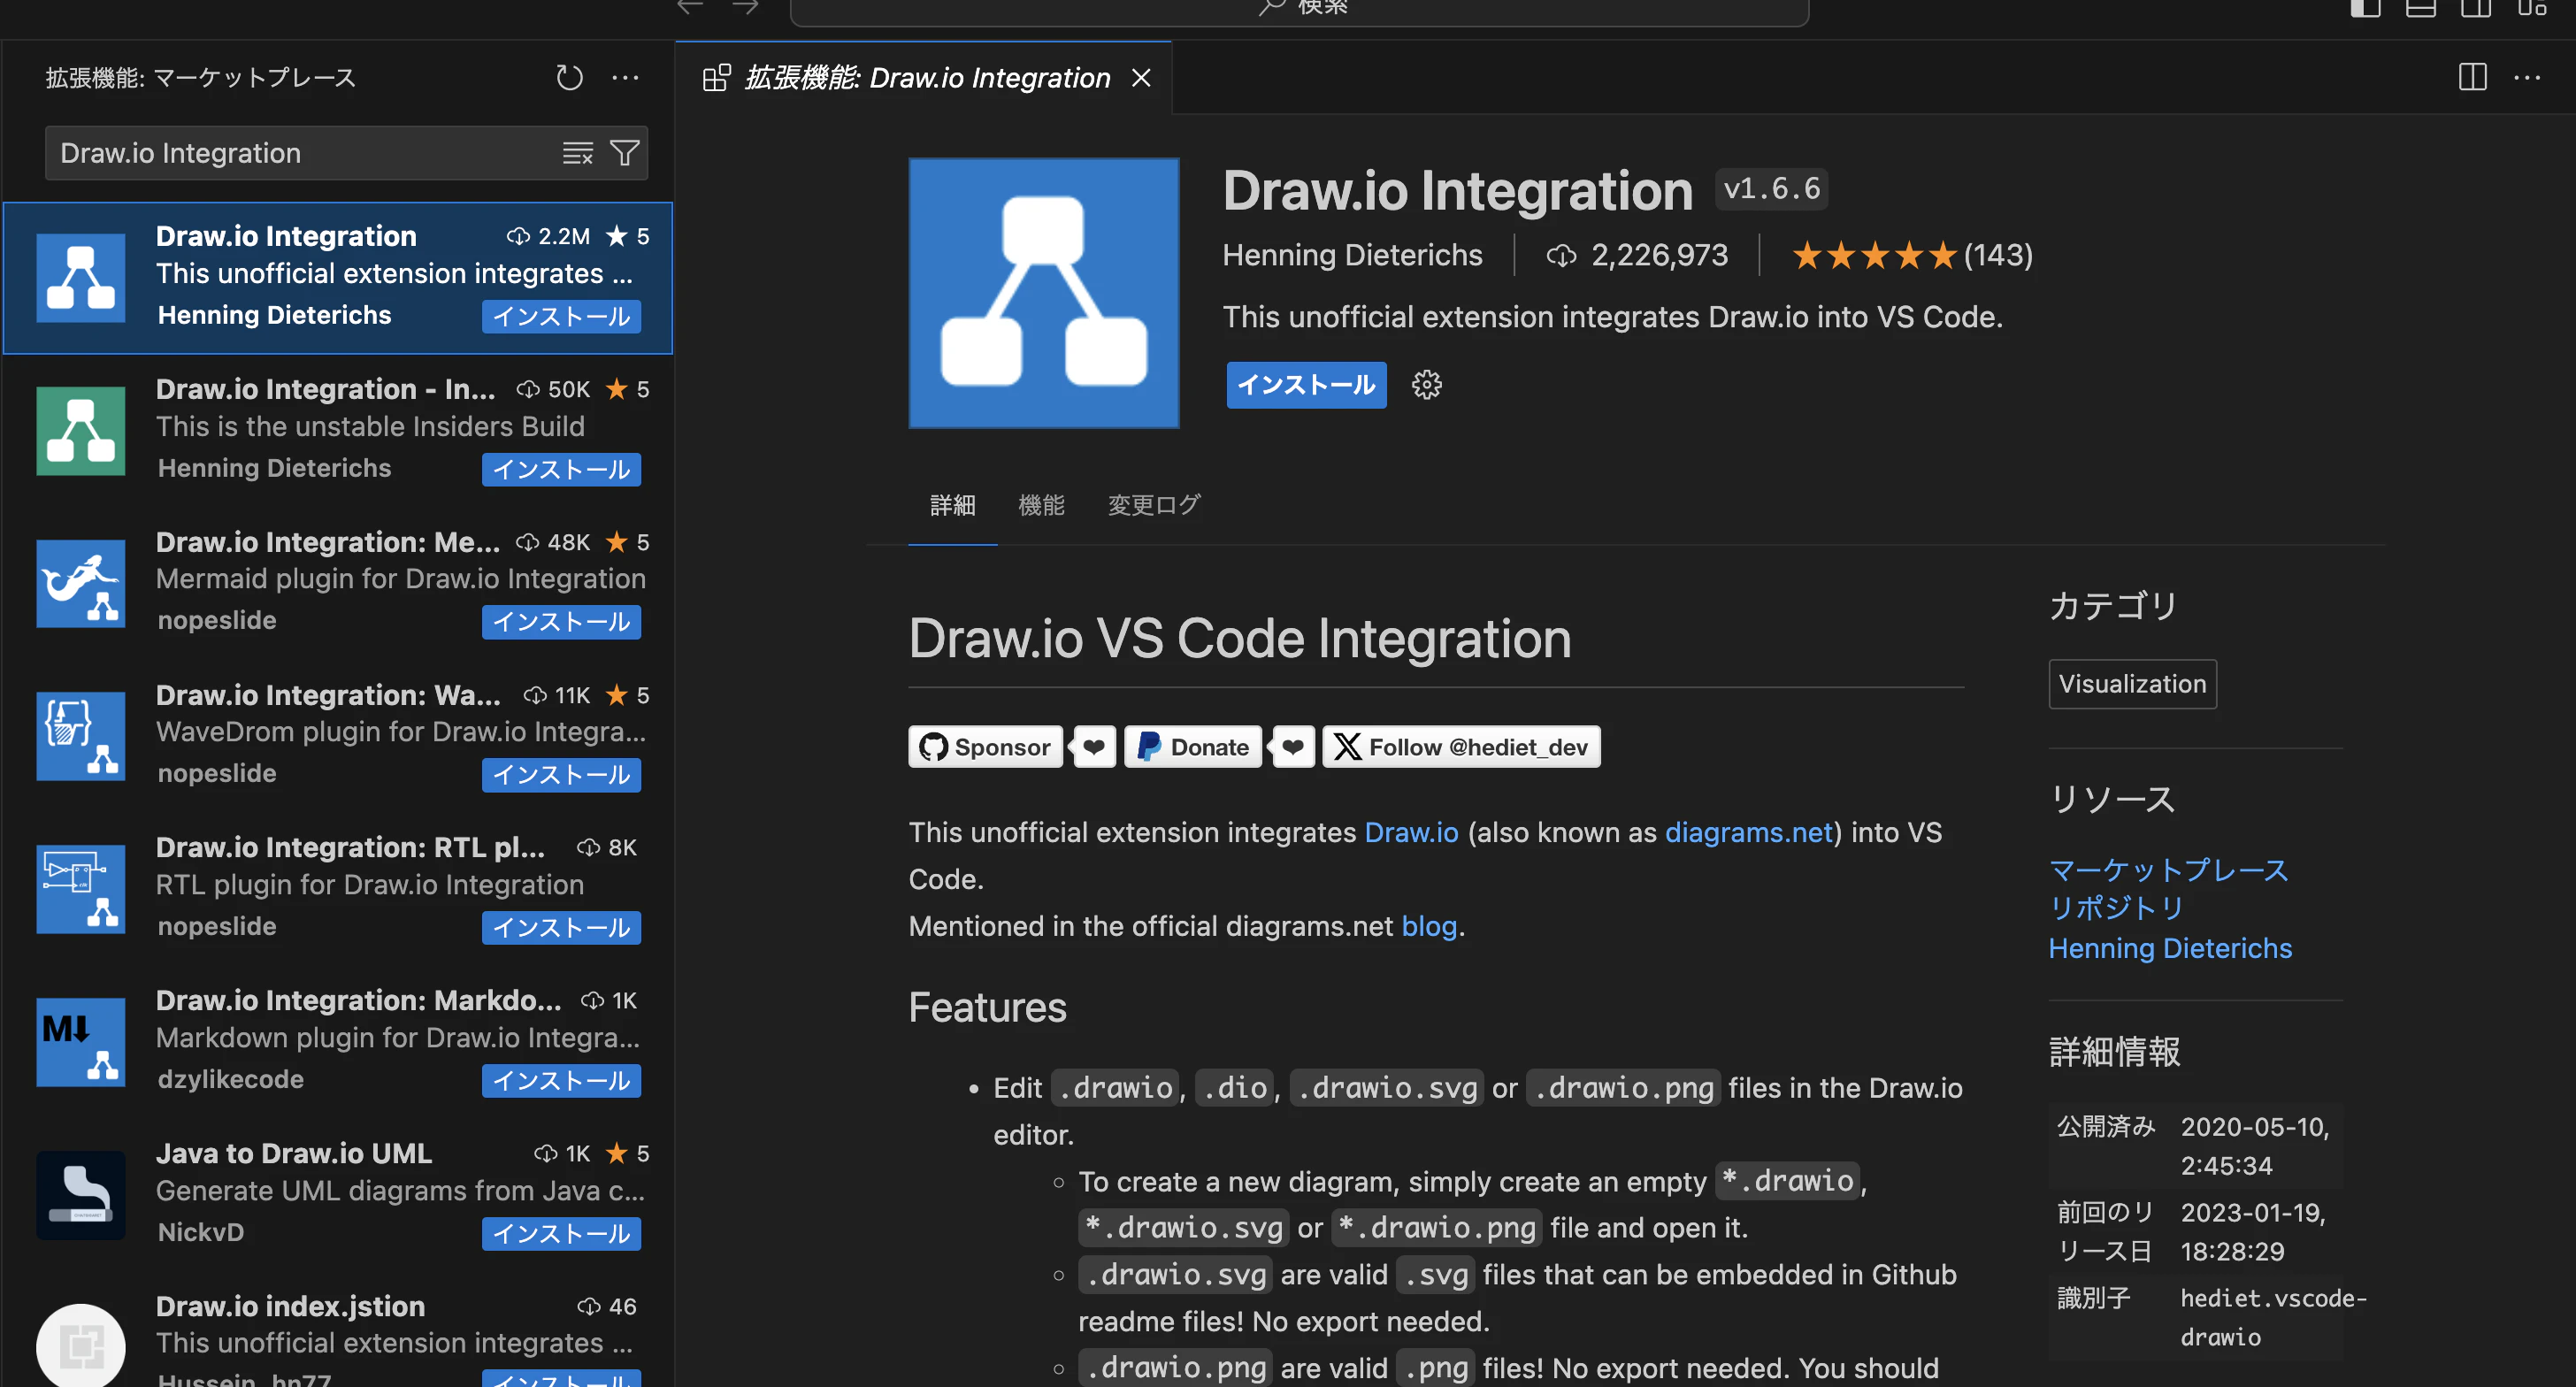Switch to the 機能 features tab

coord(1041,505)
